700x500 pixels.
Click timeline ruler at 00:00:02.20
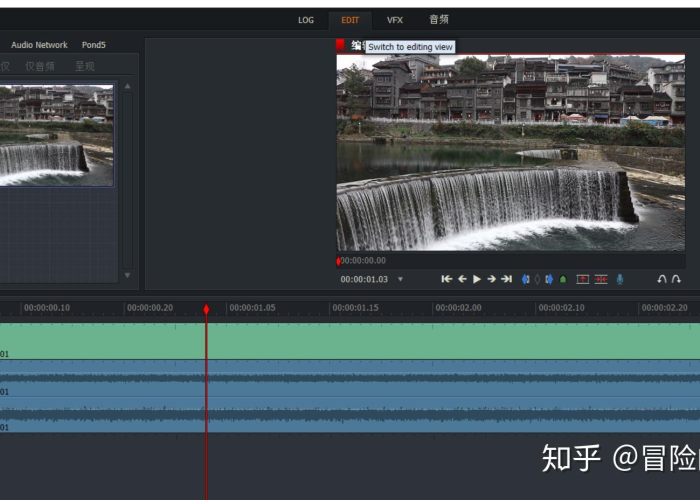click(664, 308)
